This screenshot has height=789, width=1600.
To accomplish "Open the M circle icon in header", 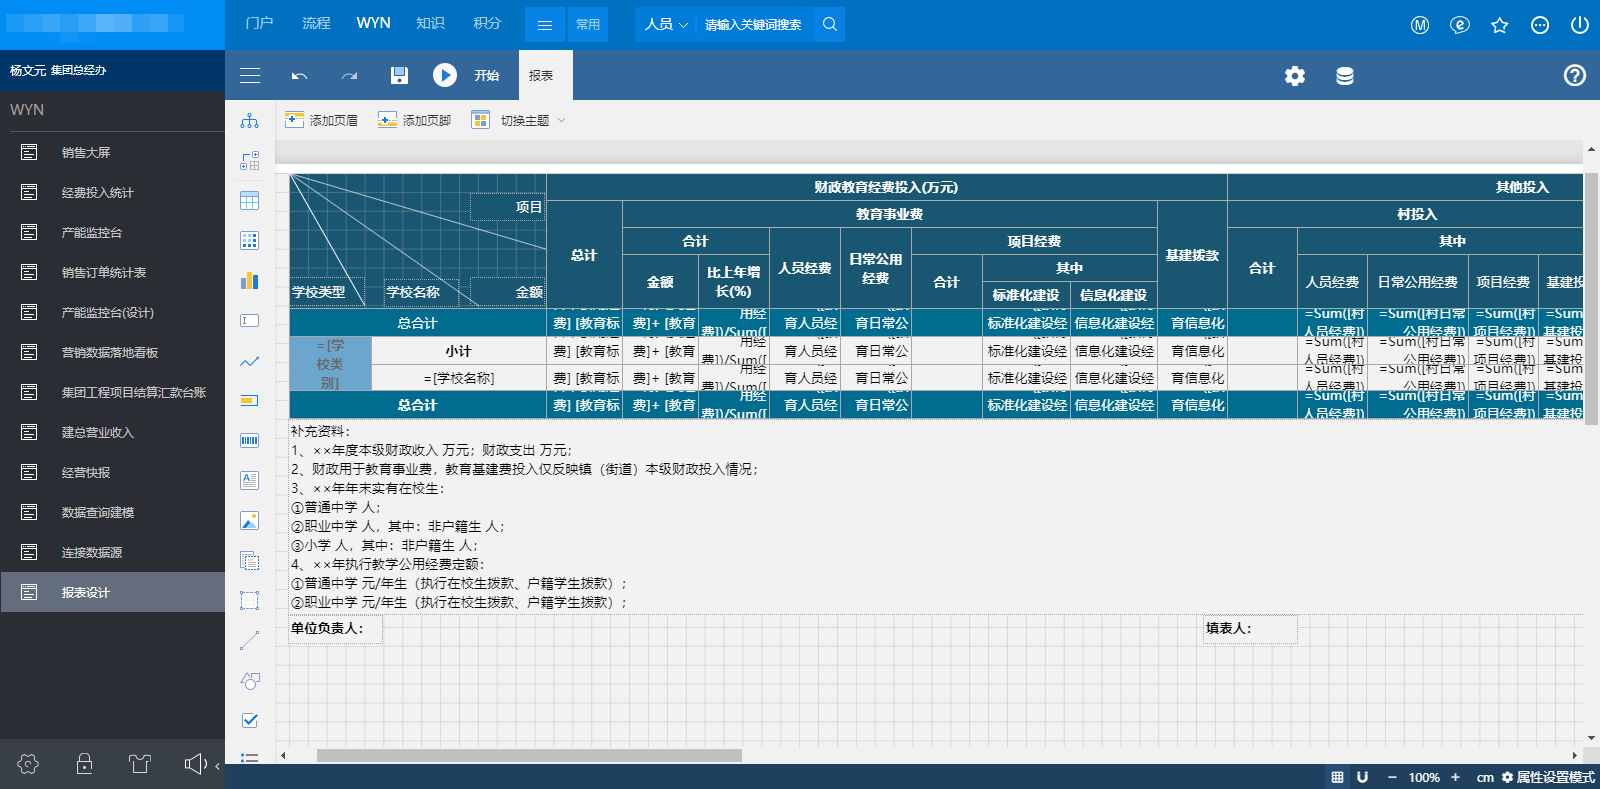I will point(1420,25).
